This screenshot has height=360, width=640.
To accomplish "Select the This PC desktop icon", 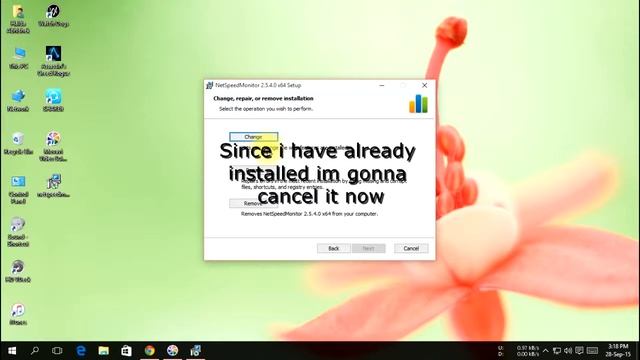I will (x=18, y=58).
